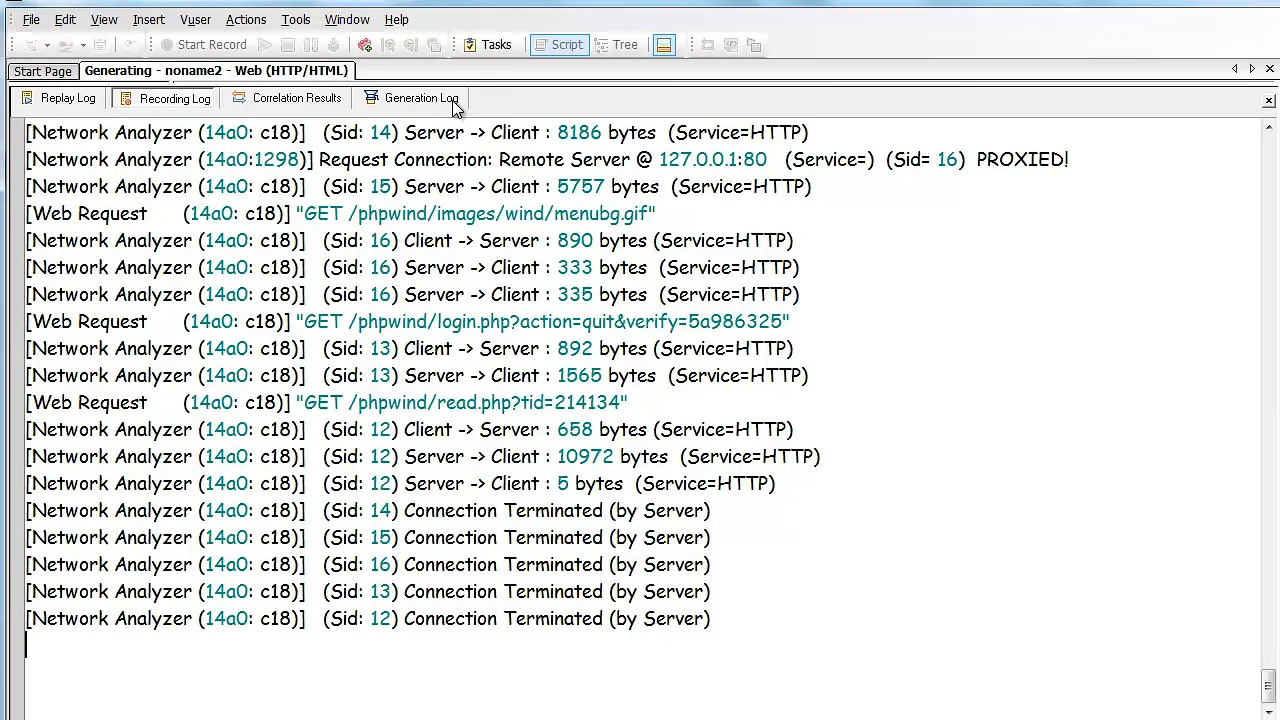Click the Sid 16 Client to Server 890 bytes line
This screenshot has width=1280, height=720.
(x=410, y=240)
